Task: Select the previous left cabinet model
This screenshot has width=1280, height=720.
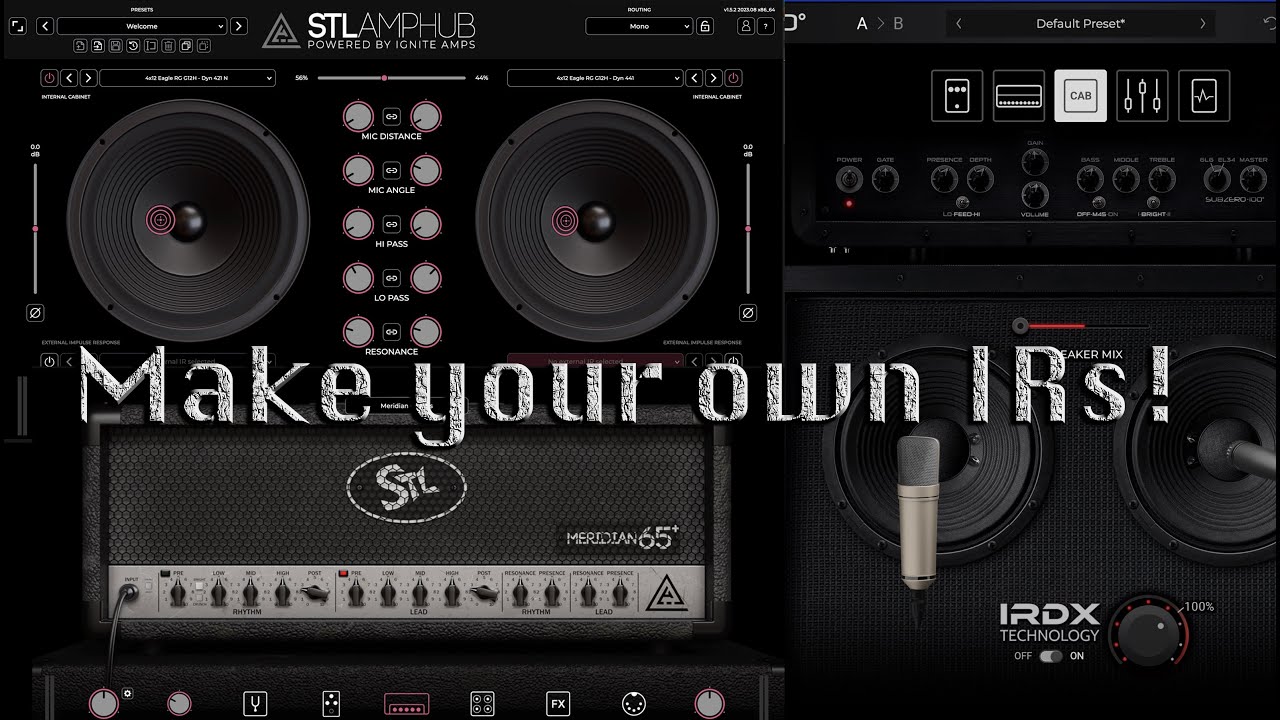Action: click(68, 77)
